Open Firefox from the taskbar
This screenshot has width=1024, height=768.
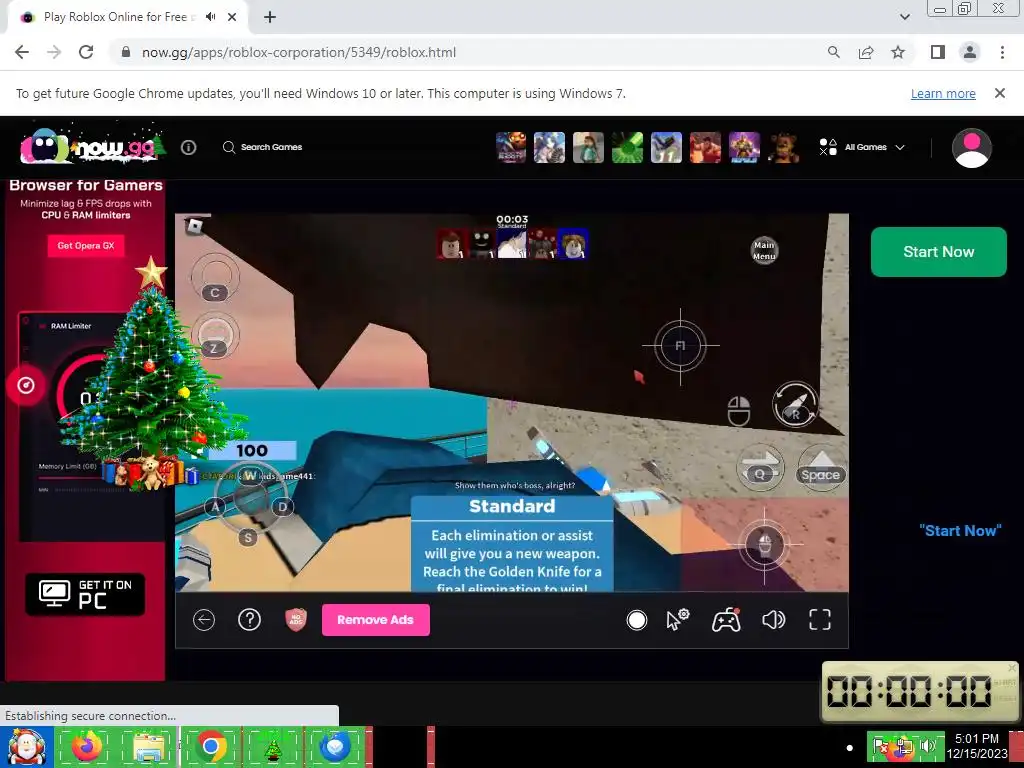(x=86, y=747)
